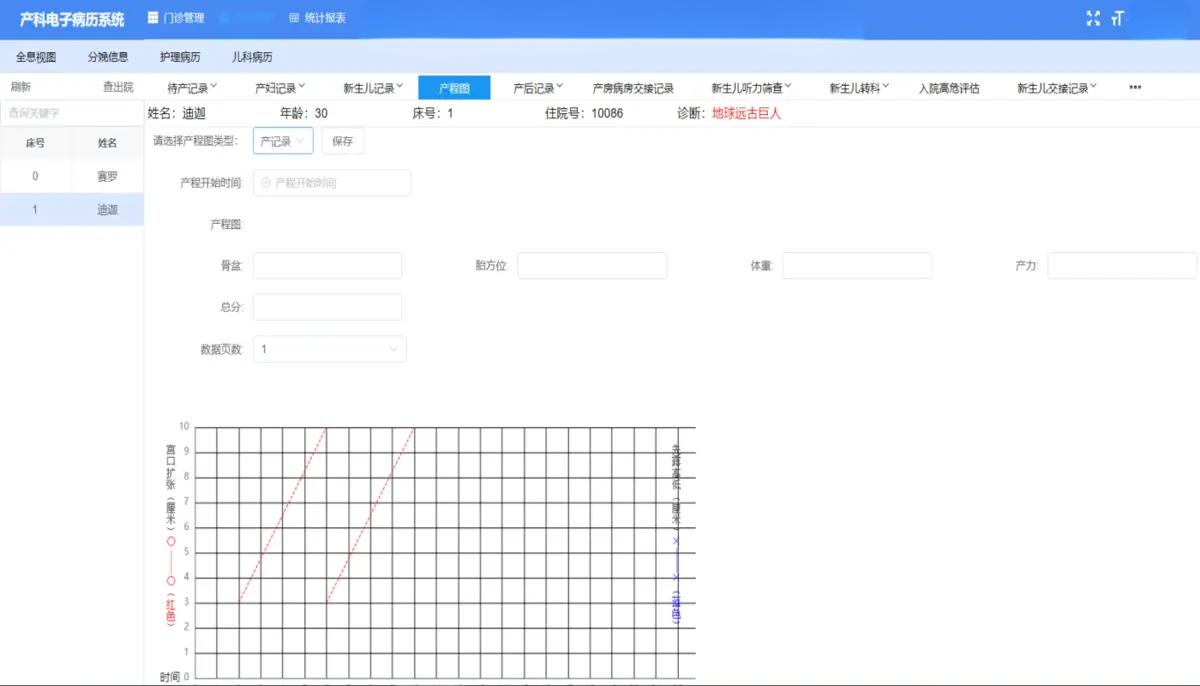Click the diagnosis text 地球远古巨人
Image resolution: width=1200 pixels, height=686 pixels.
pyautogui.click(x=746, y=113)
